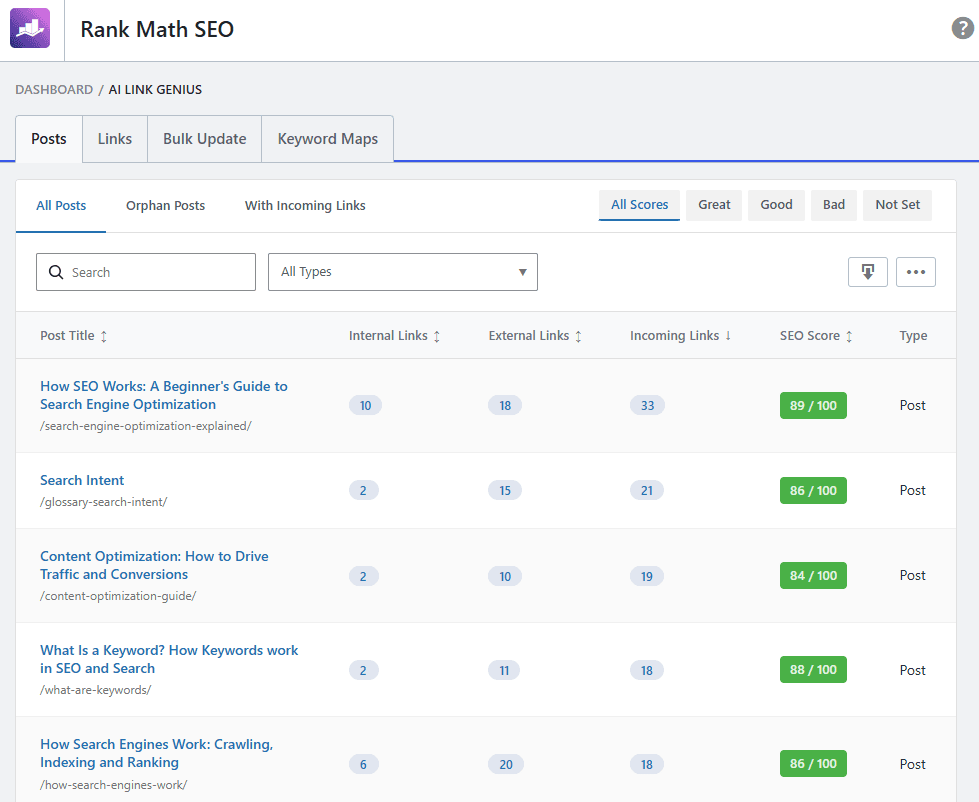979x802 pixels.
Task: Click inside the Search input field
Action: [146, 272]
